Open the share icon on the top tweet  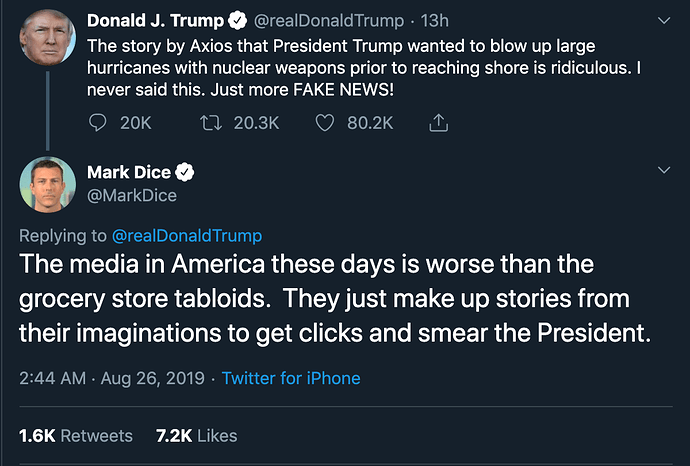click(x=437, y=123)
